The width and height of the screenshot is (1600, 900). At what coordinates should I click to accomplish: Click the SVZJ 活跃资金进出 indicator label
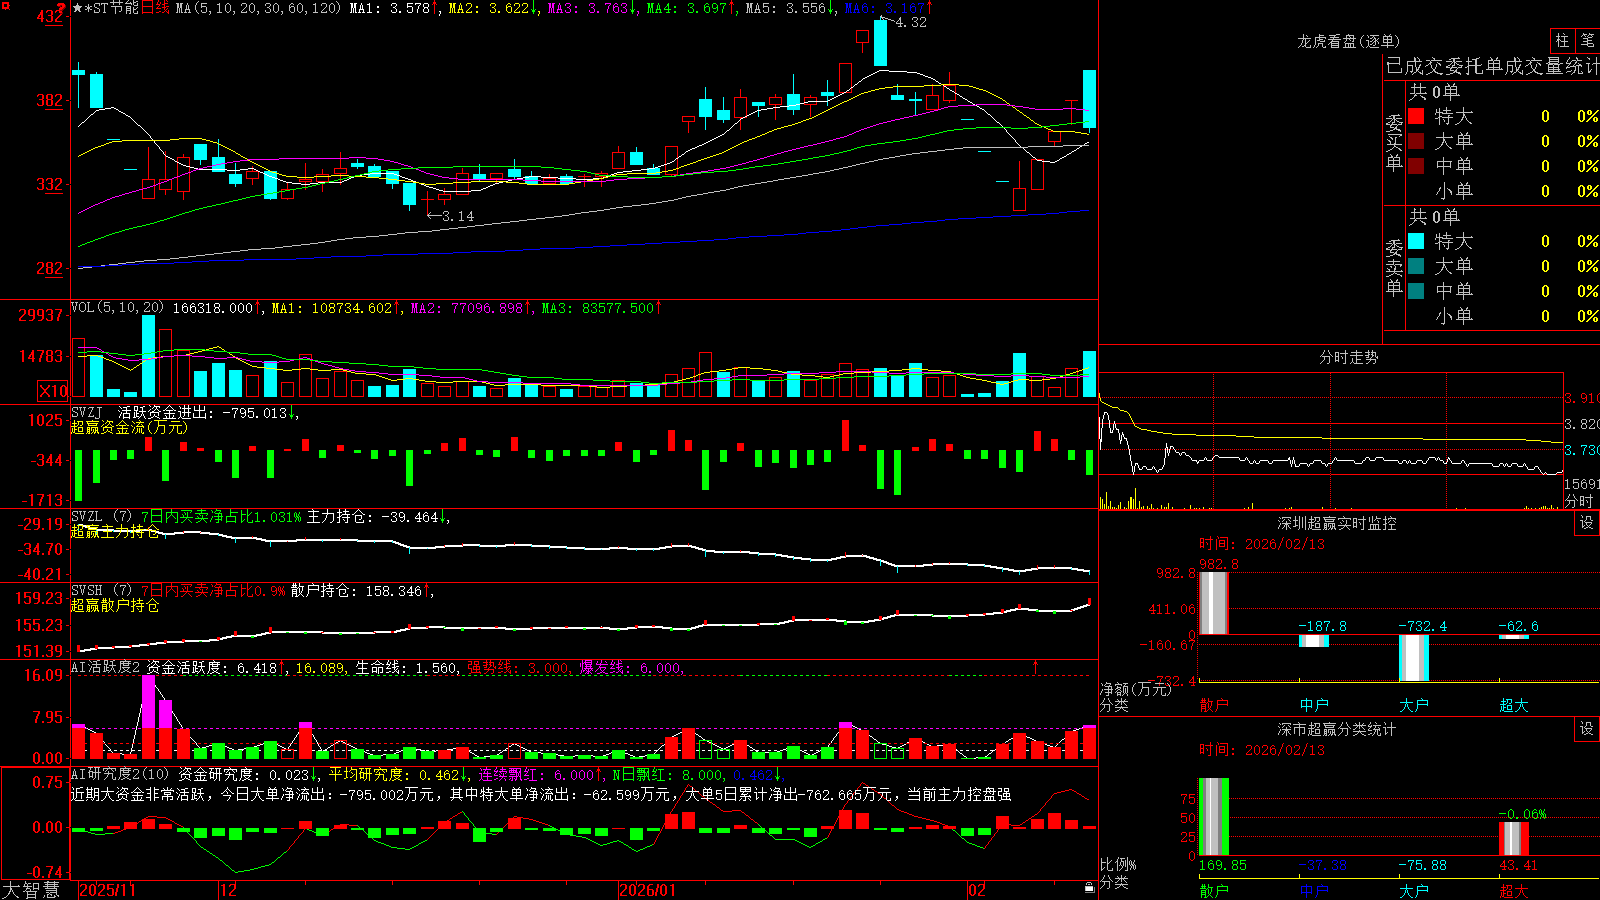(145, 412)
